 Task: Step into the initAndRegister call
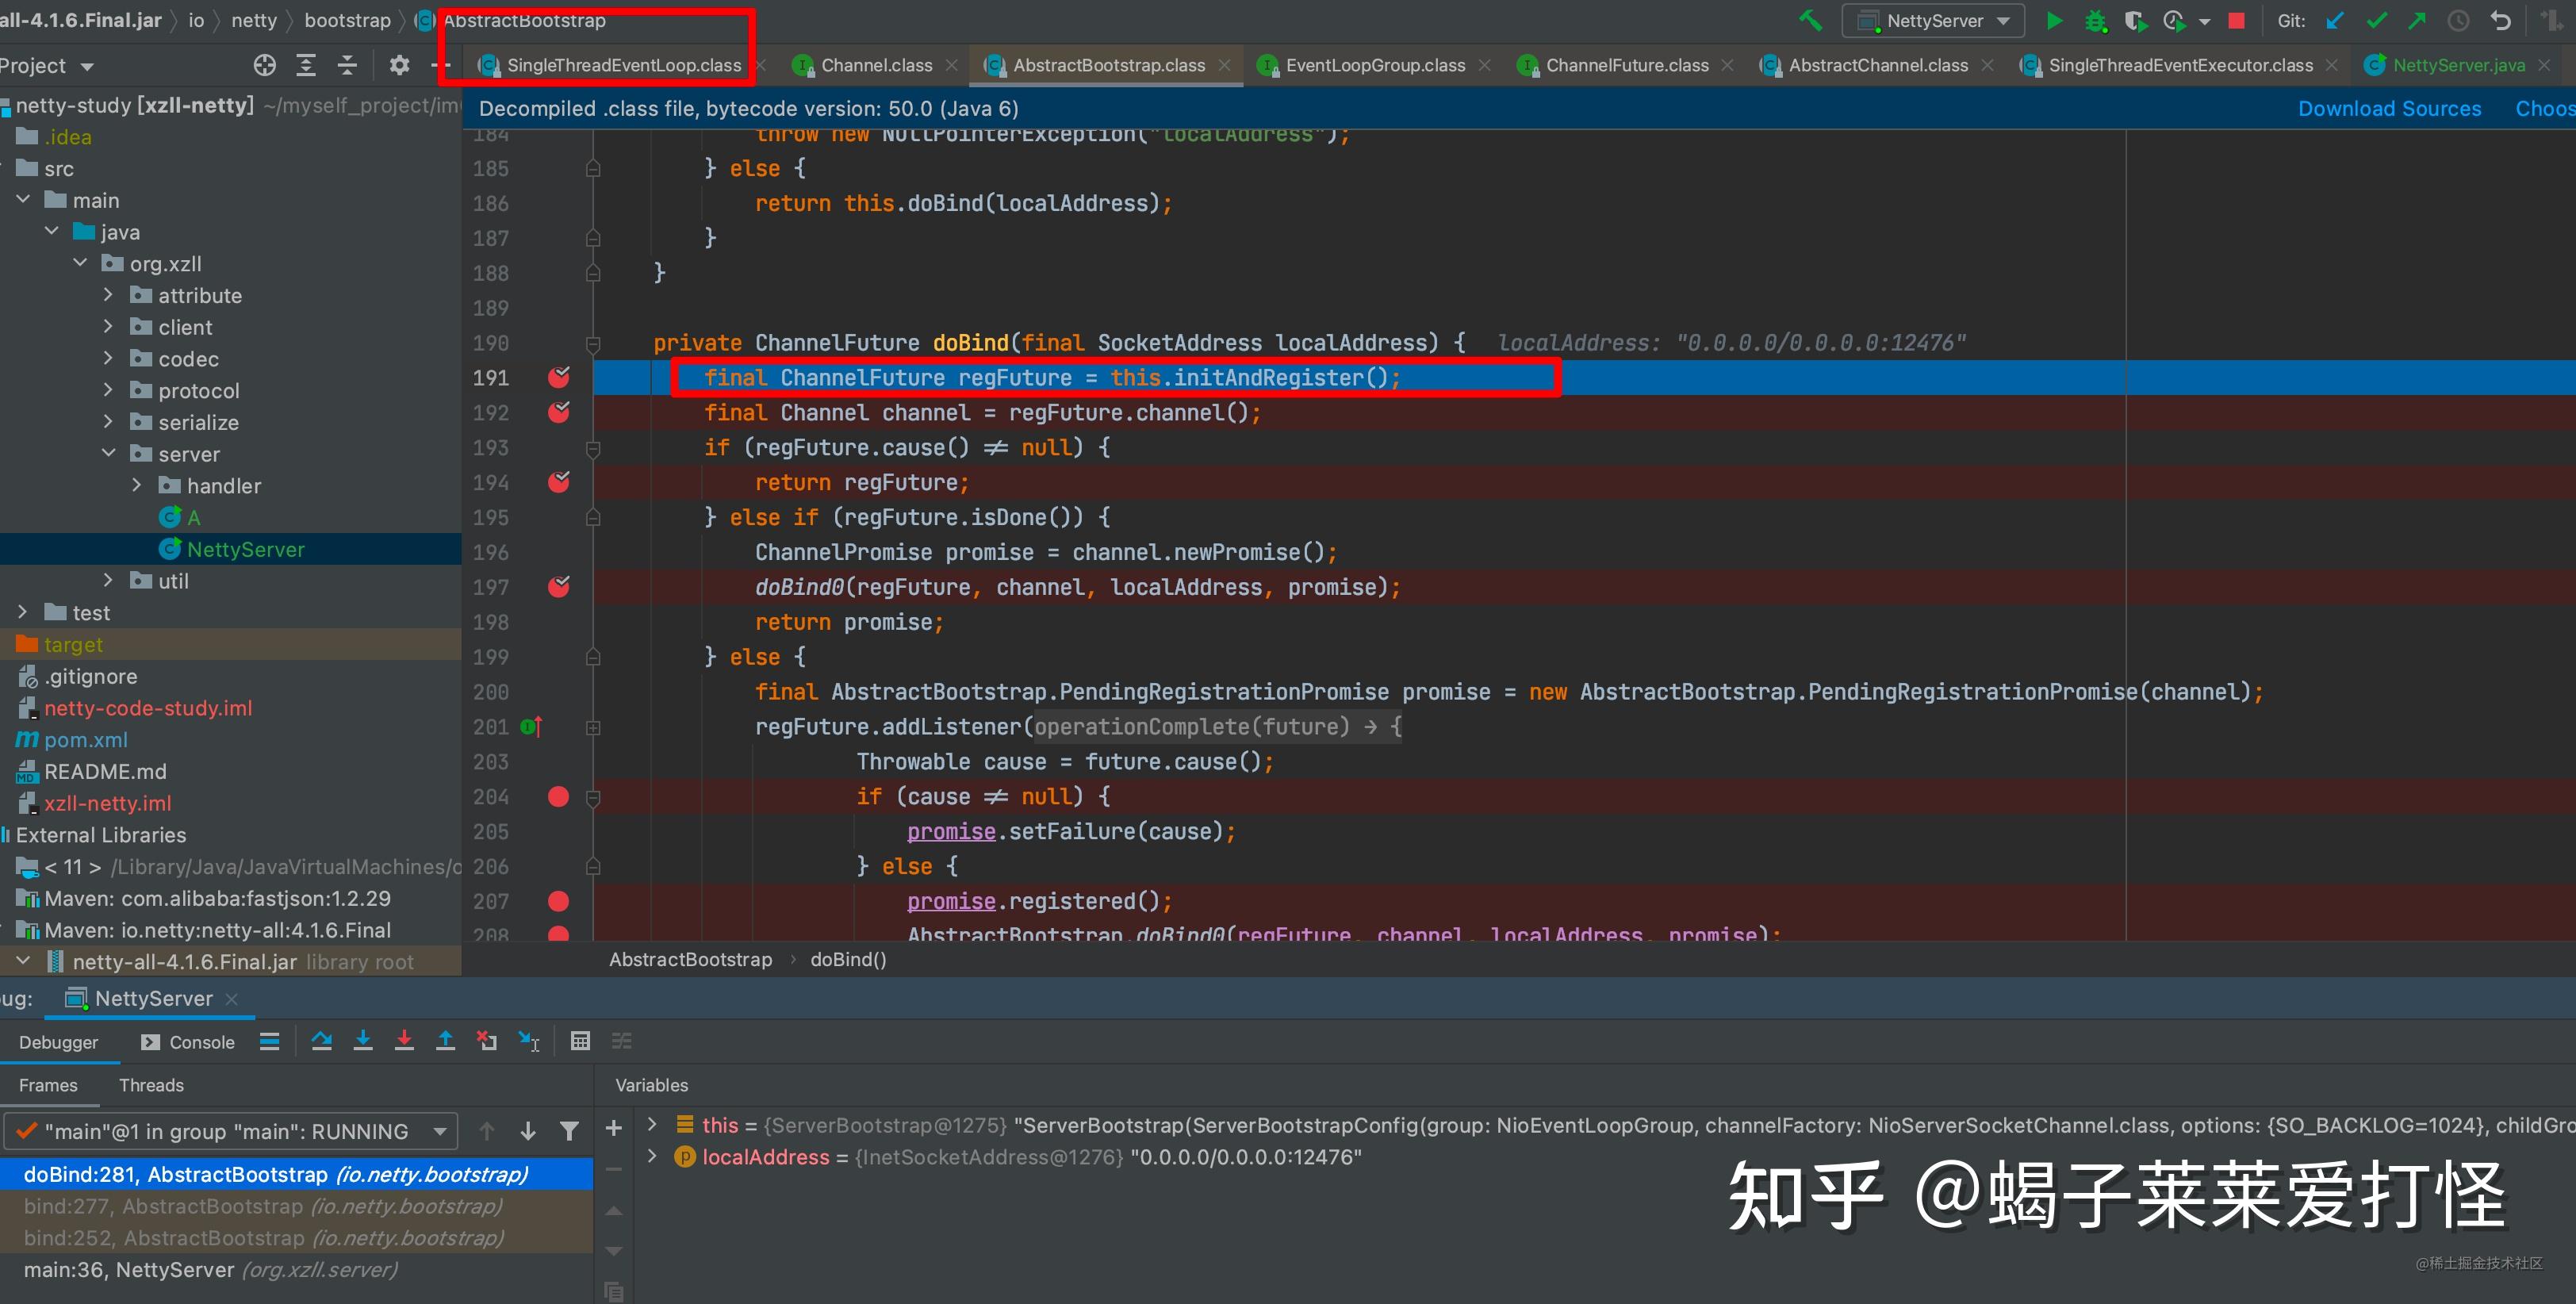coord(363,1040)
